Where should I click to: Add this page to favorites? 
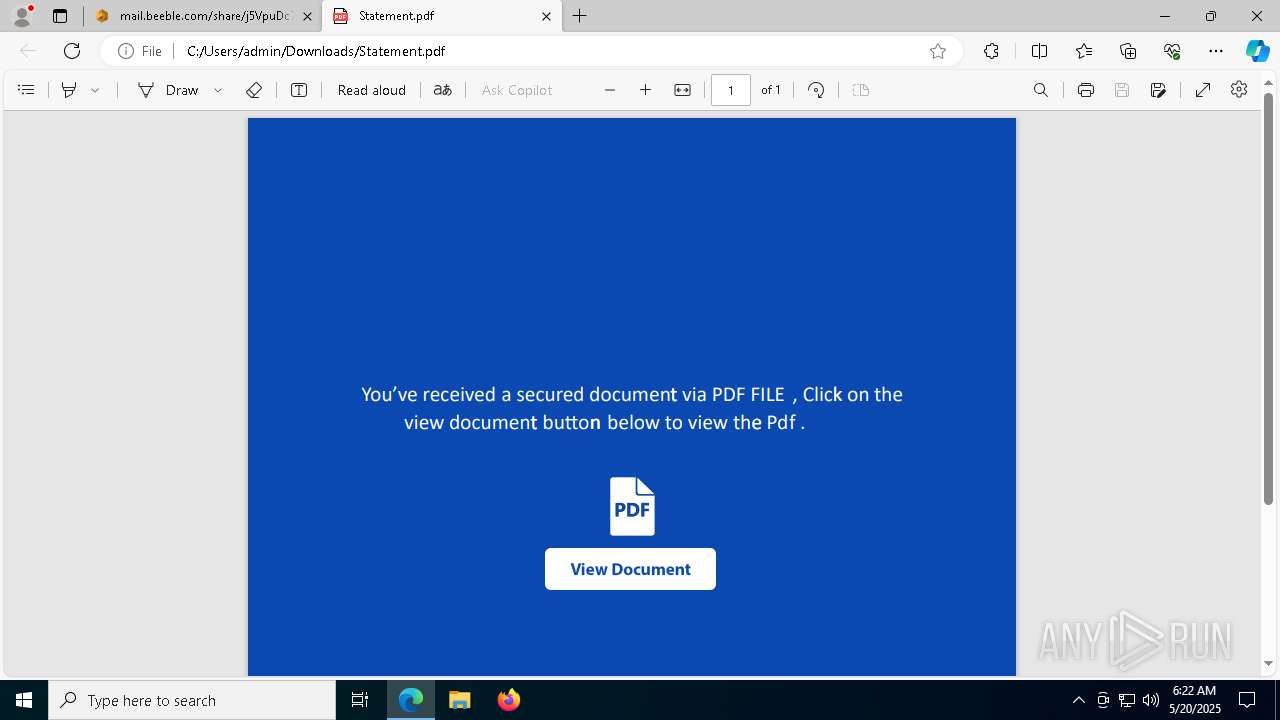pos(938,51)
